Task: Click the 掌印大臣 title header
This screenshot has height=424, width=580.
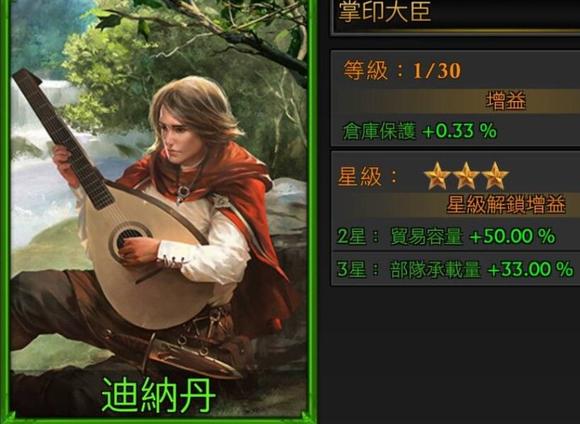Action: pos(385,11)
